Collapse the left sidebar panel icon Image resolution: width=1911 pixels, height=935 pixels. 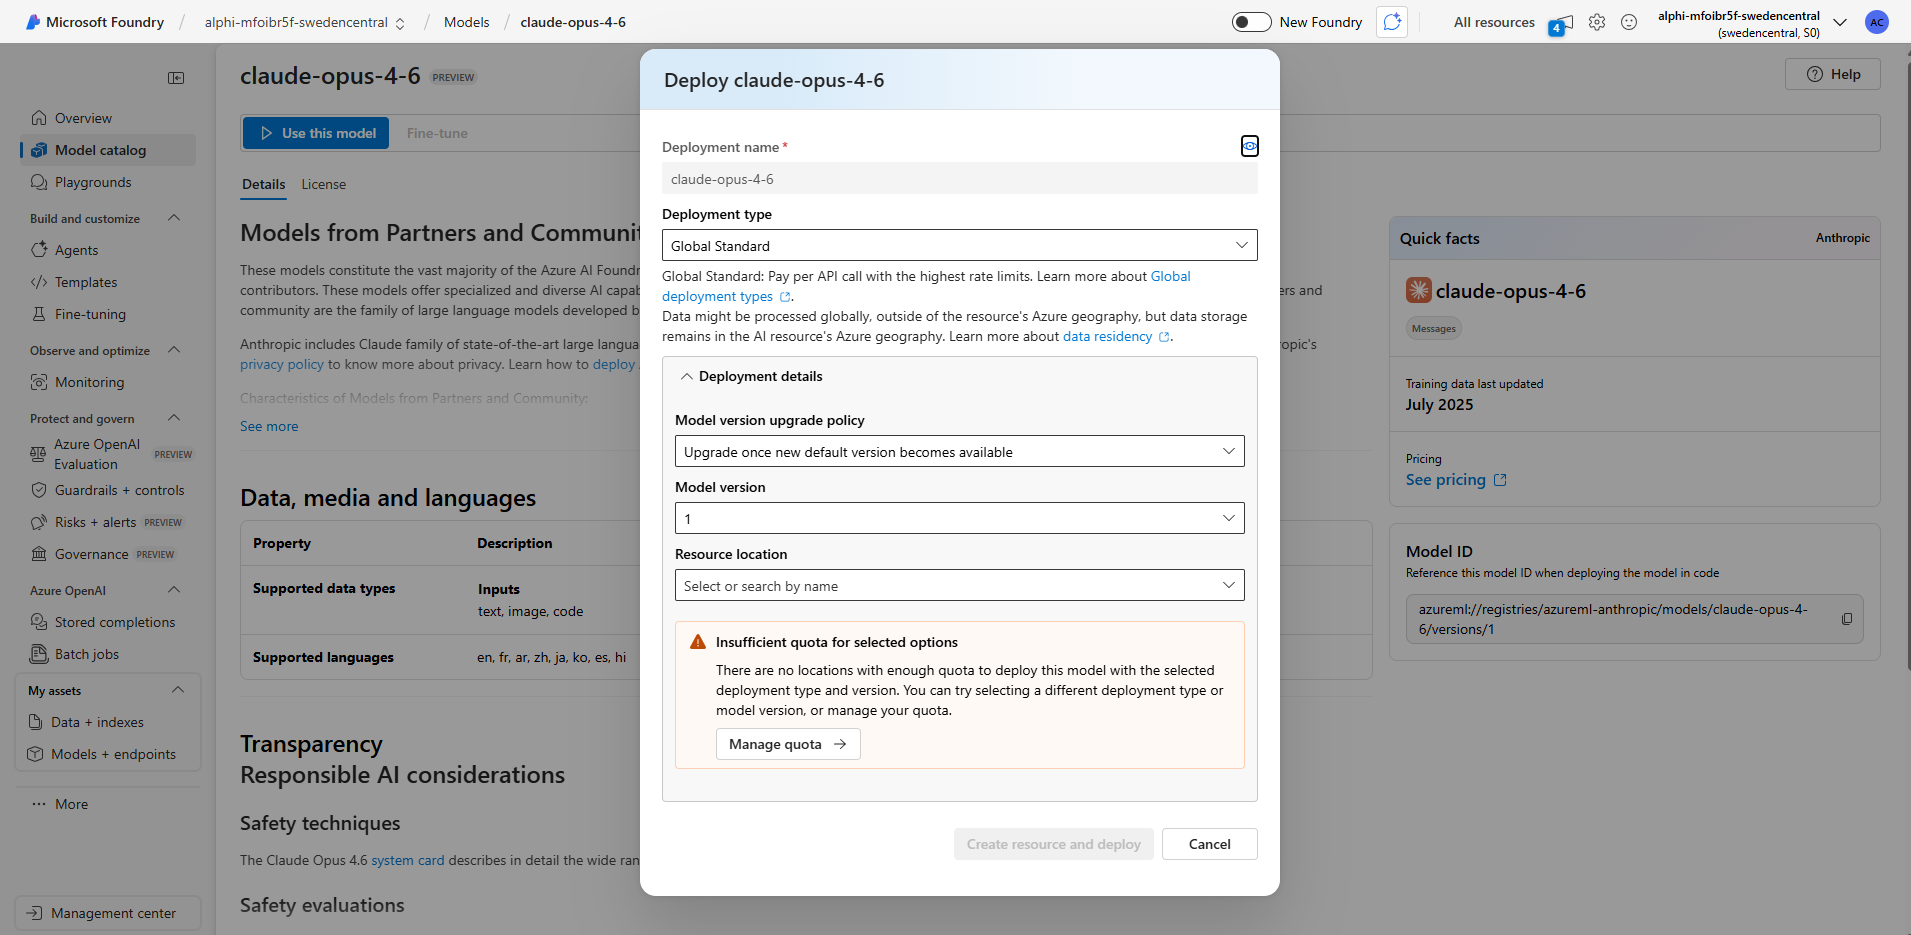[x=176, y=78]
